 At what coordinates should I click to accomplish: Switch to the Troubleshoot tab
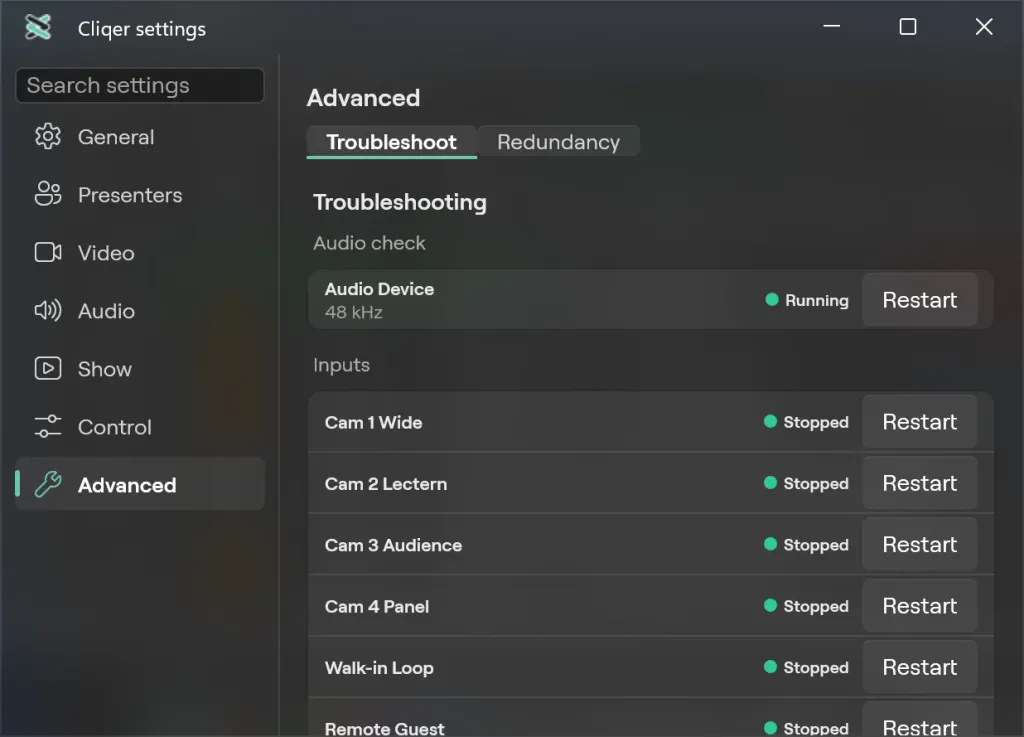[391, 142]
